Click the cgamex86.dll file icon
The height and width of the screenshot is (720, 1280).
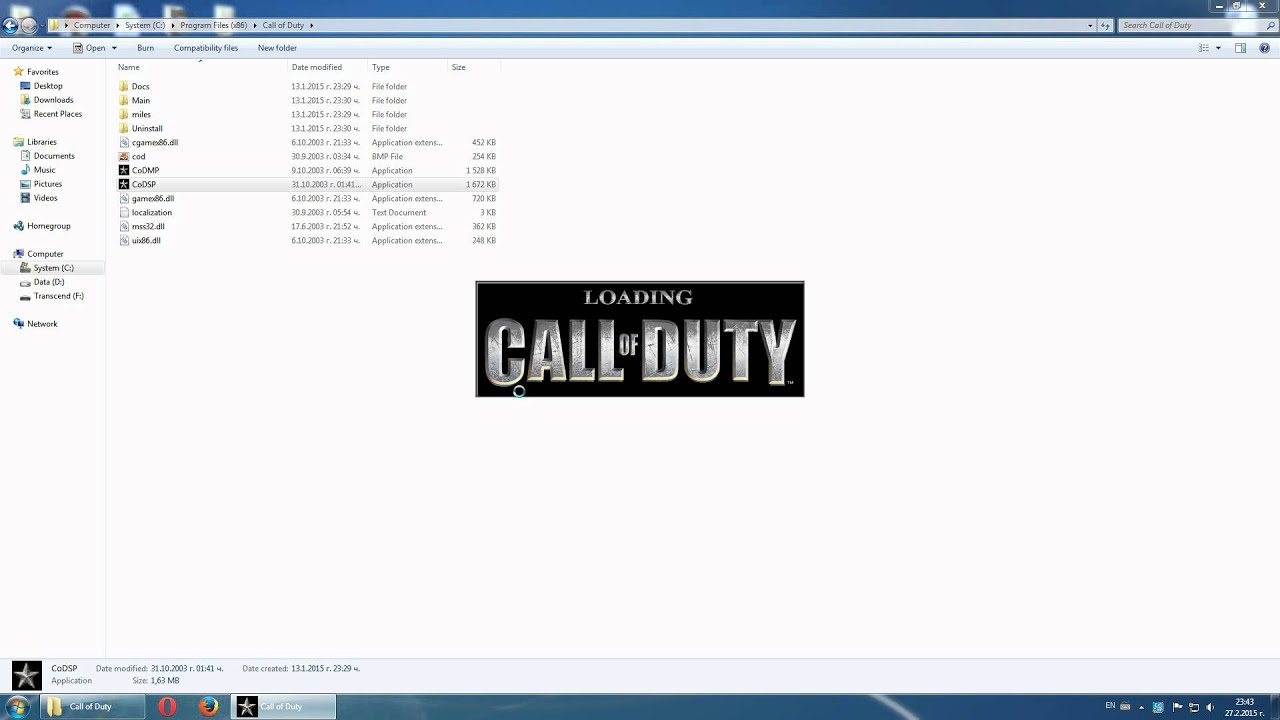click(x=124, y=142)
